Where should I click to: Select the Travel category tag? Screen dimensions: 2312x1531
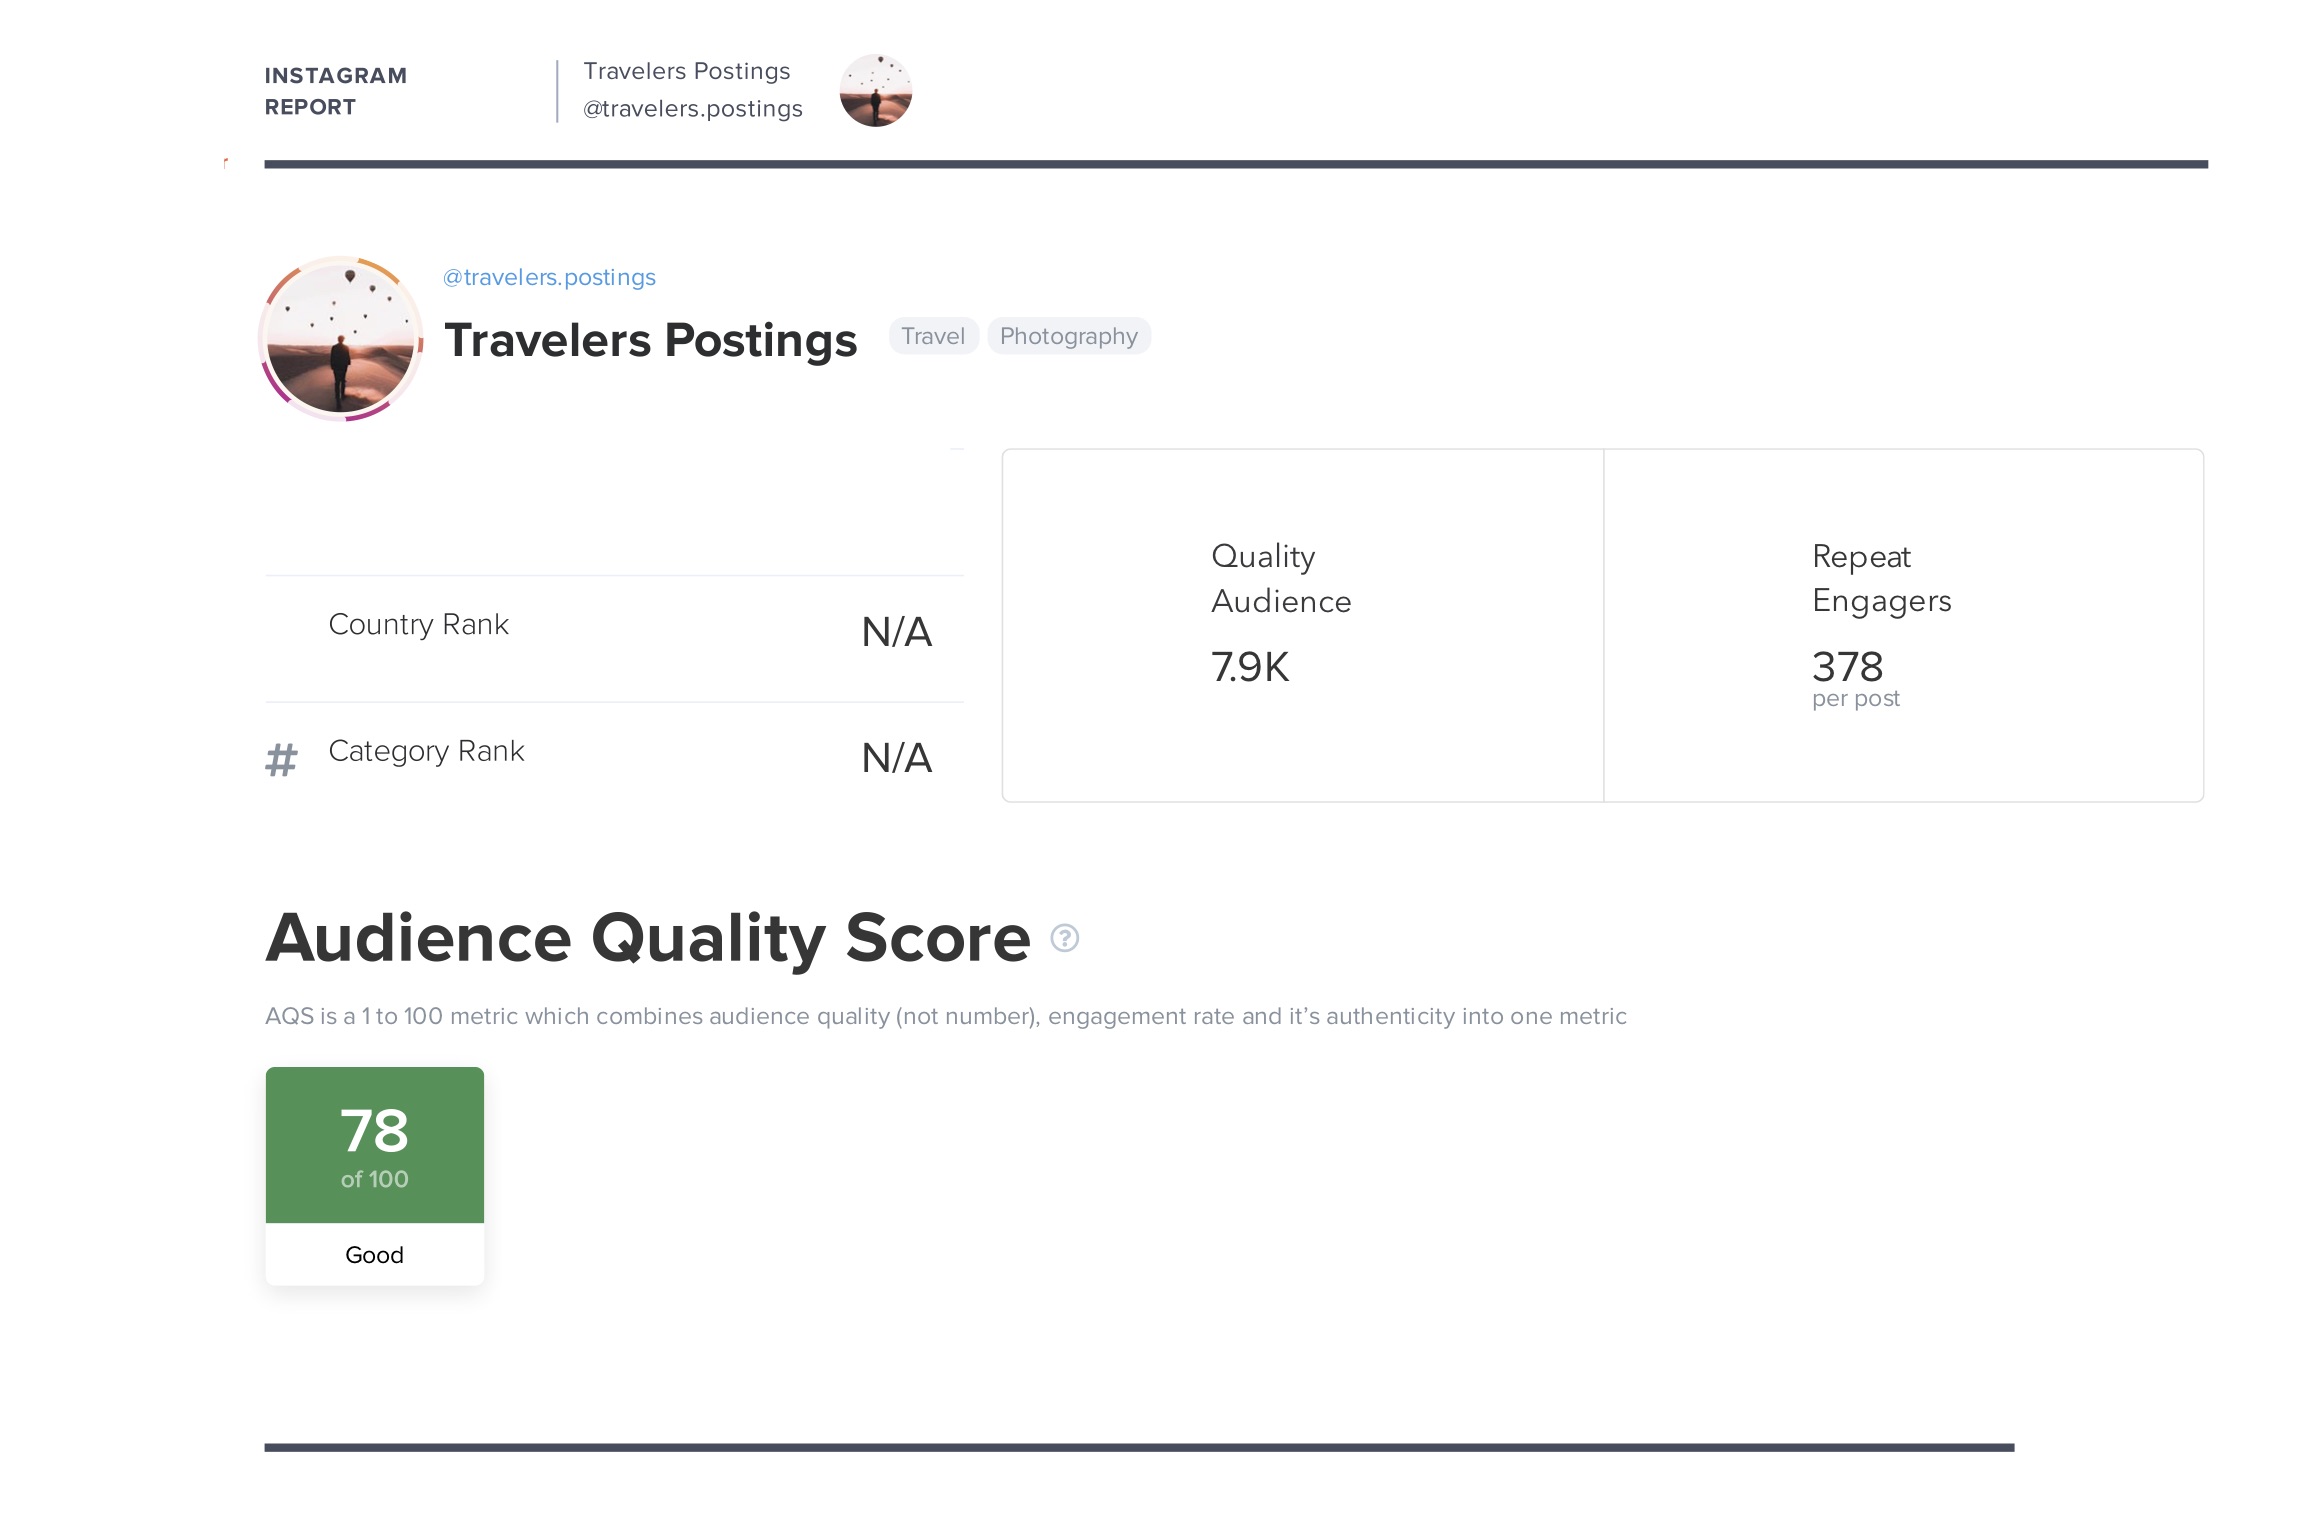[932, 336]
